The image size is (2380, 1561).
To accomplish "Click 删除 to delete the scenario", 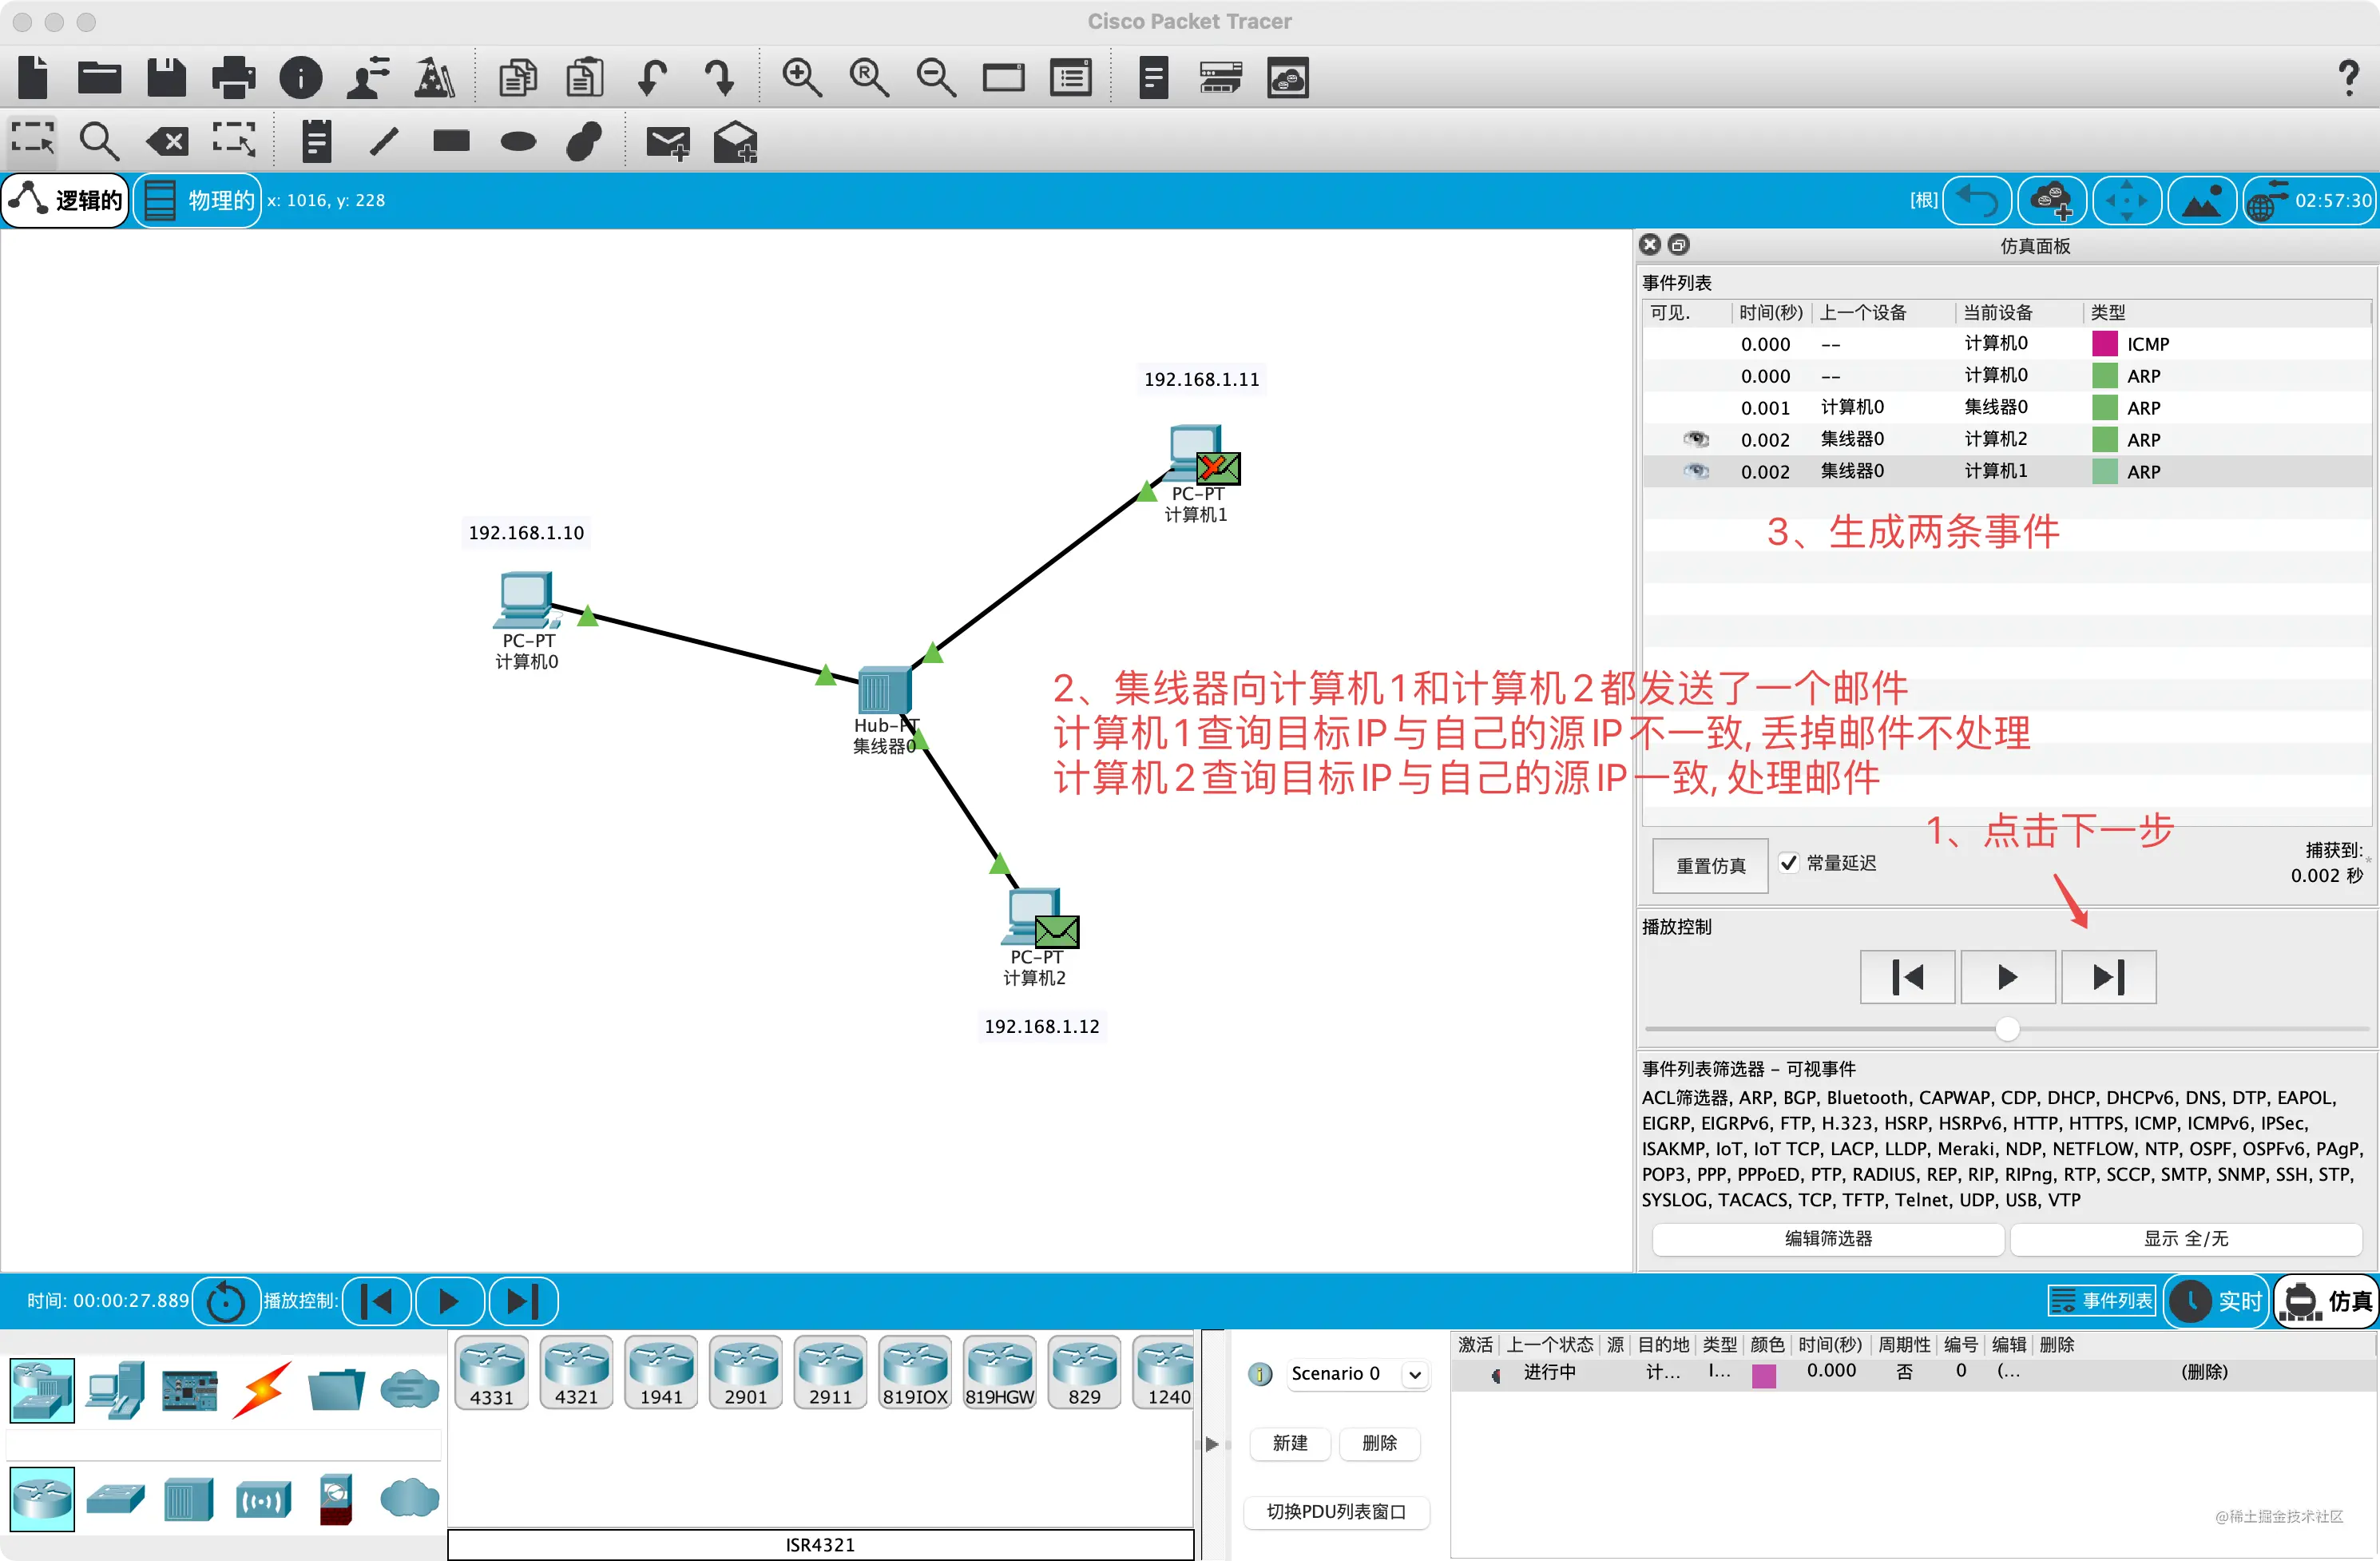I will (1380, 1443).
